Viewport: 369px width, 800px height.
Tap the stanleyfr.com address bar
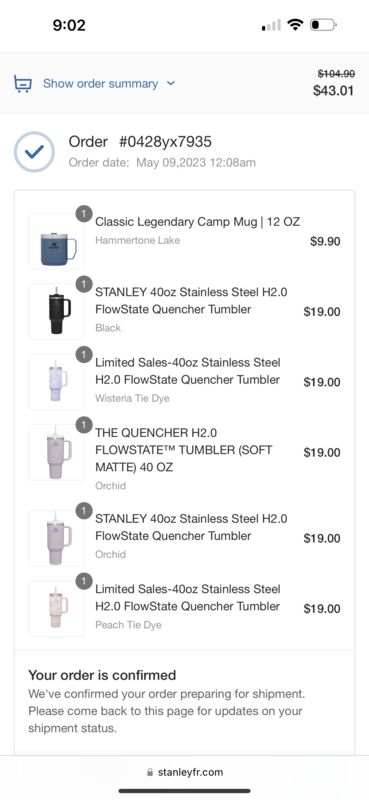185,772
